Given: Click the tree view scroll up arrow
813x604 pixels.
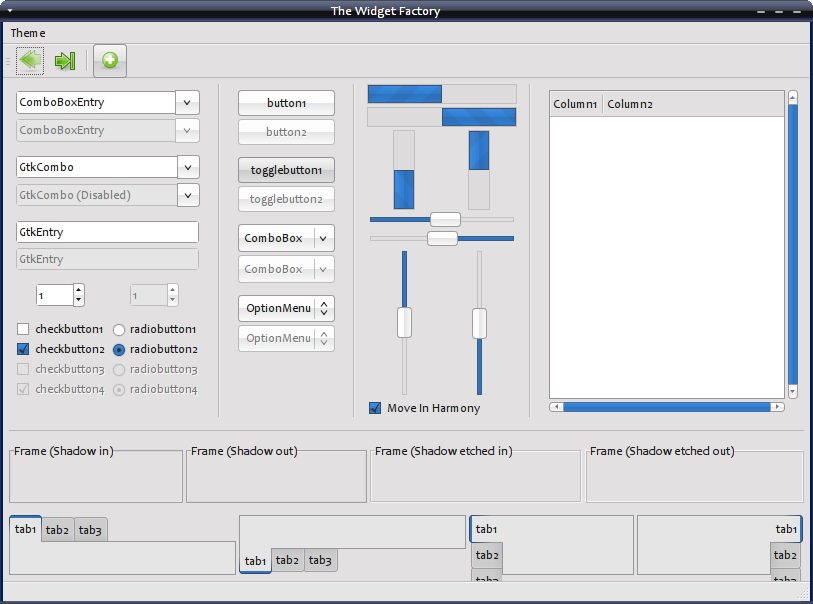Looking at the screenshot, I should click(x=792, y=97).
